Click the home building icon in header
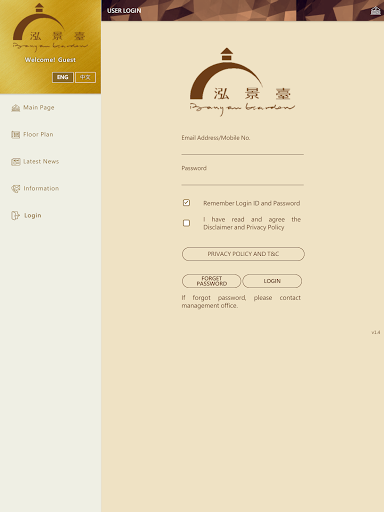This screenshot has height=512, width=384. click(x=376, y=11)
